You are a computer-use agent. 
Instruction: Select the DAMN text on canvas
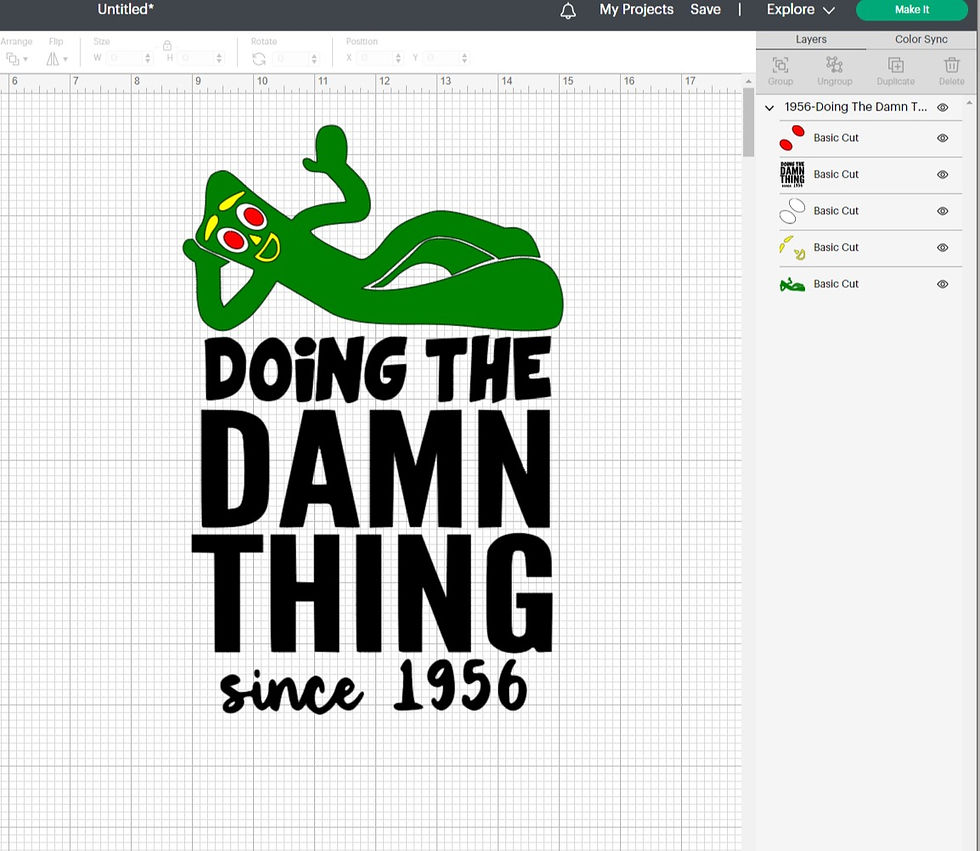pyautogui.click(x=376, y=469)
